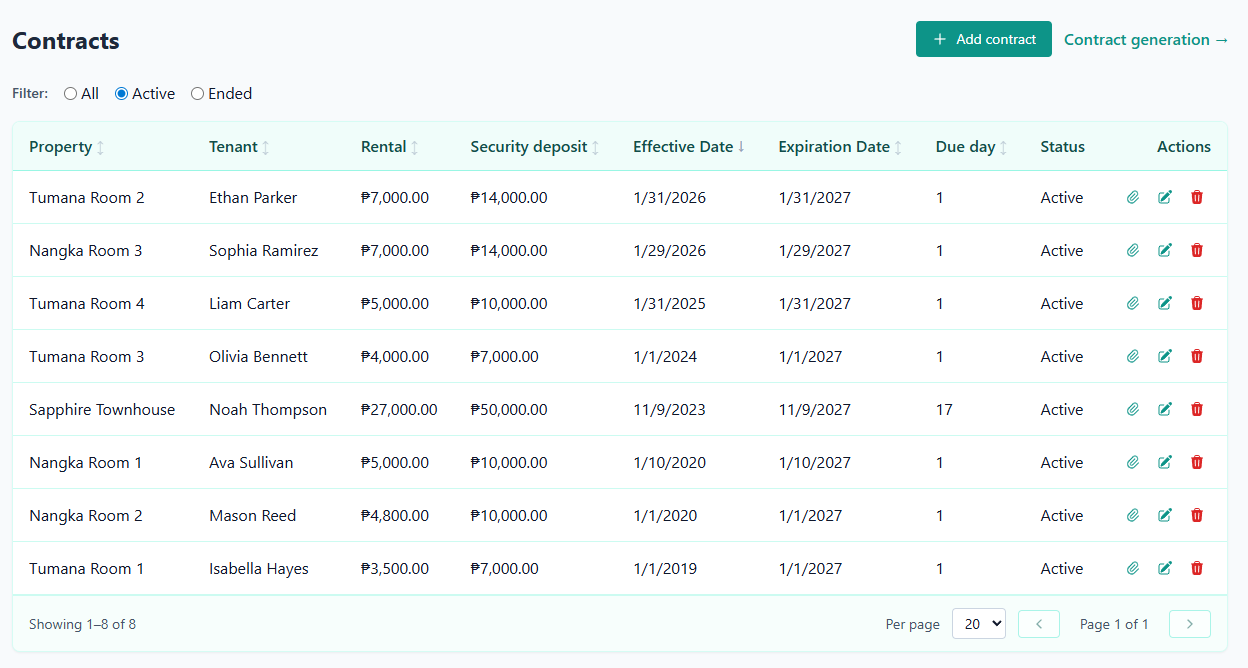Open attachment icon for Sapphire Townhouse row
The image size is (1248, 668).
click(x=1133, y=410)
